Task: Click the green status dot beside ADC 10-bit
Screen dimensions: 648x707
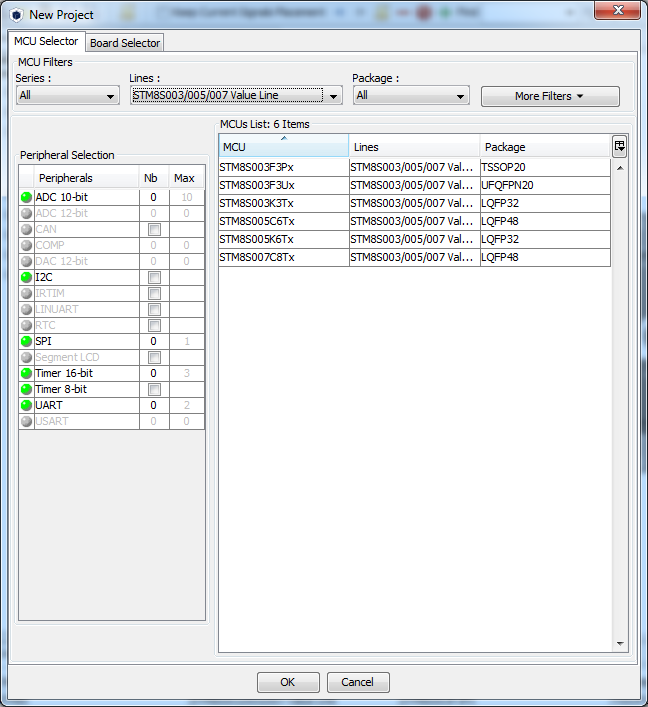Action: pos(27,197)
